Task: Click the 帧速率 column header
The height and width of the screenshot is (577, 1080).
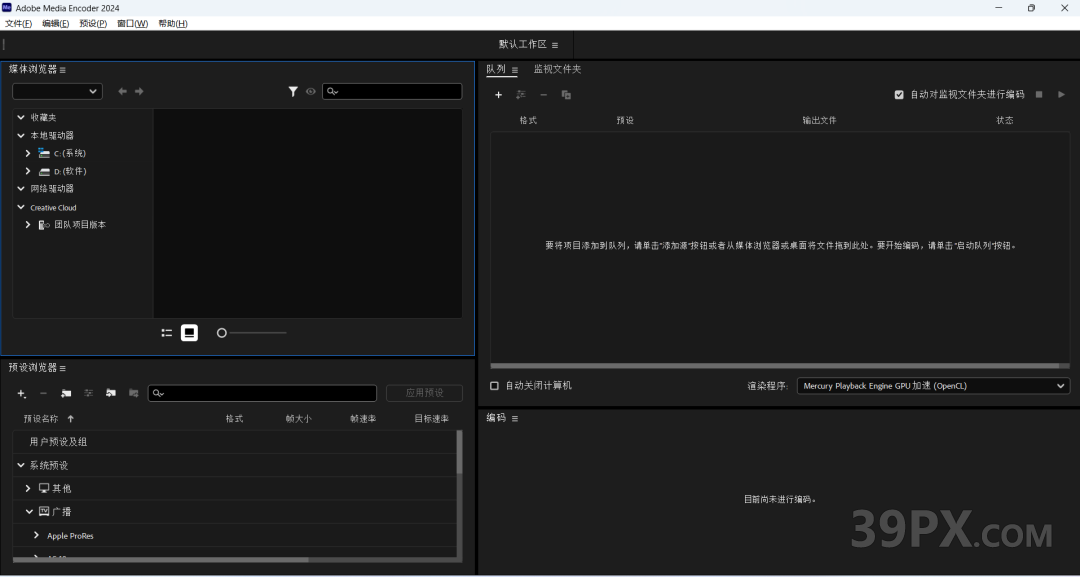Action: point(363,419)
